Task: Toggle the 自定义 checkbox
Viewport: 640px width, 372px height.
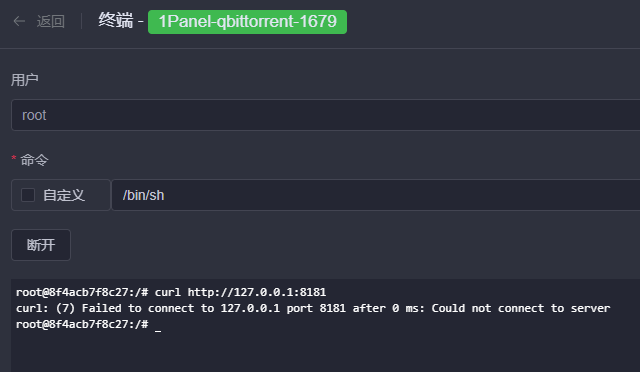Action: (28, 195)
